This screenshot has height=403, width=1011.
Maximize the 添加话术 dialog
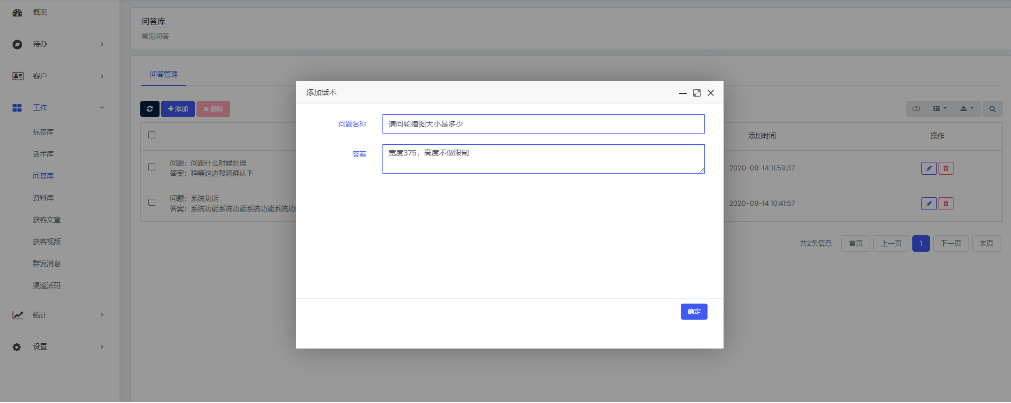click(x=696, y=92)
